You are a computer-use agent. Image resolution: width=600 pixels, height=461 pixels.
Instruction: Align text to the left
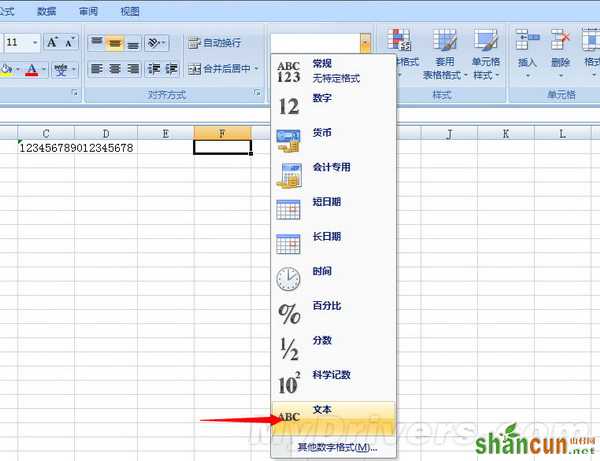pos(96,69)
